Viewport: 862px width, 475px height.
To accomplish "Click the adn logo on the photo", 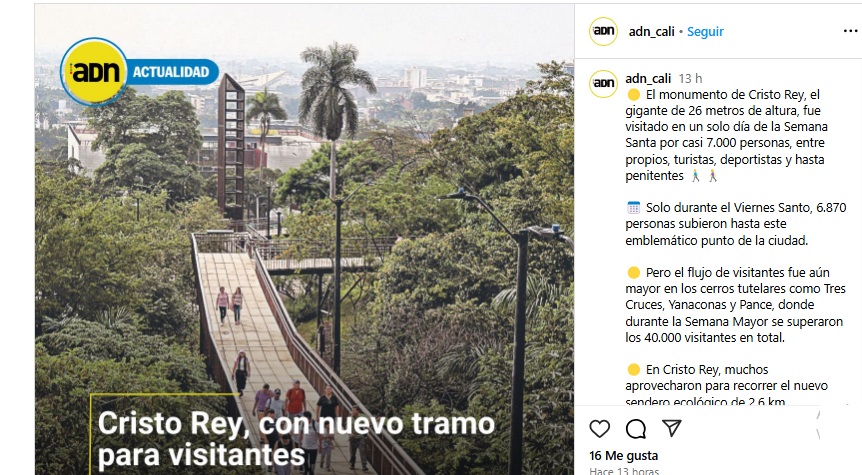I will [x=94, y=71].
